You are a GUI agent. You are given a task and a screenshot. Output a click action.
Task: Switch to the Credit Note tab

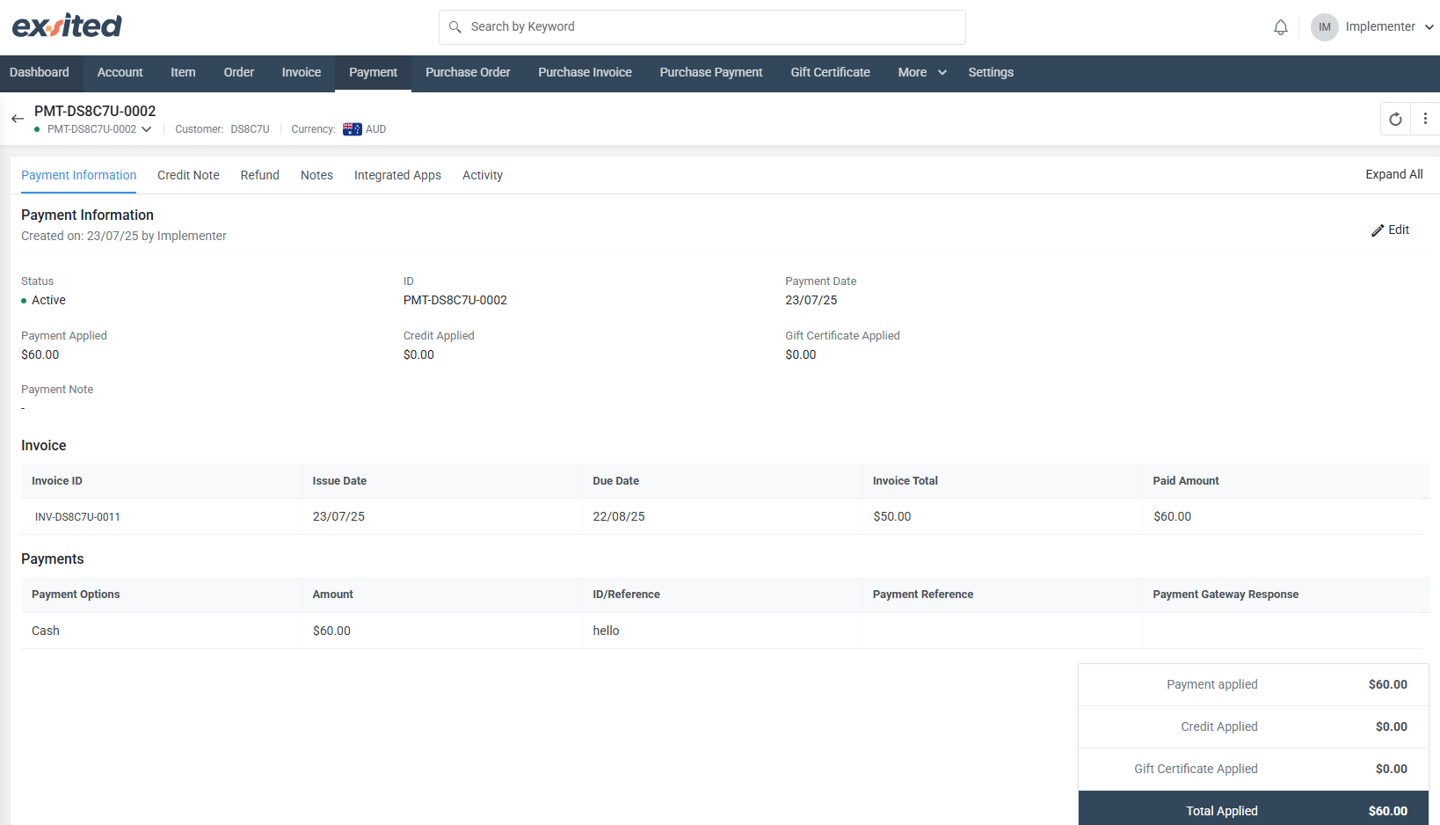(188, 175)
